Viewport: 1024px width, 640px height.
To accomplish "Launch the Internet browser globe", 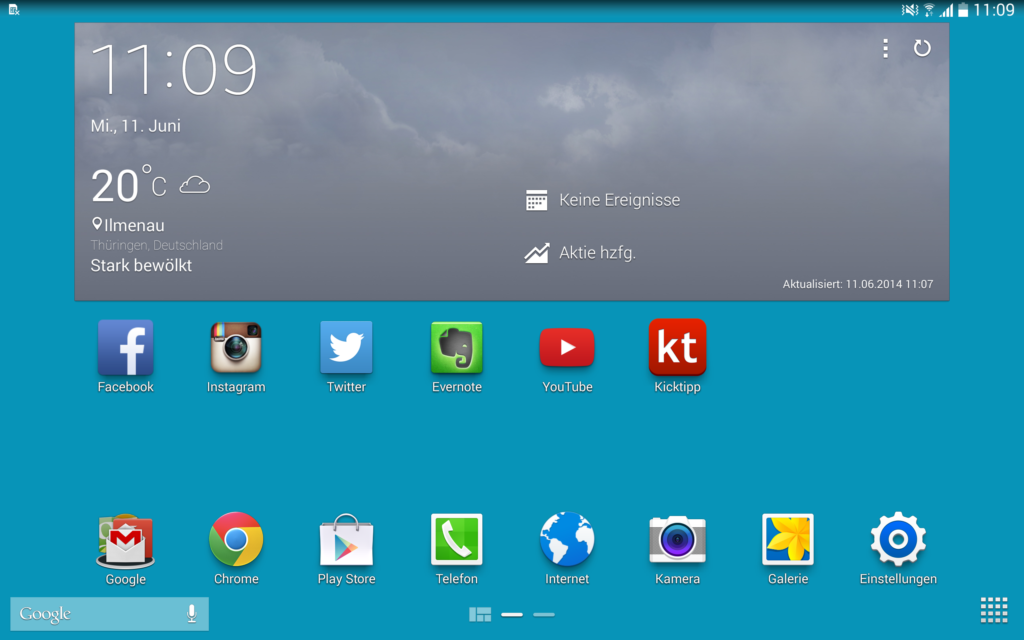I will point(567,539).
